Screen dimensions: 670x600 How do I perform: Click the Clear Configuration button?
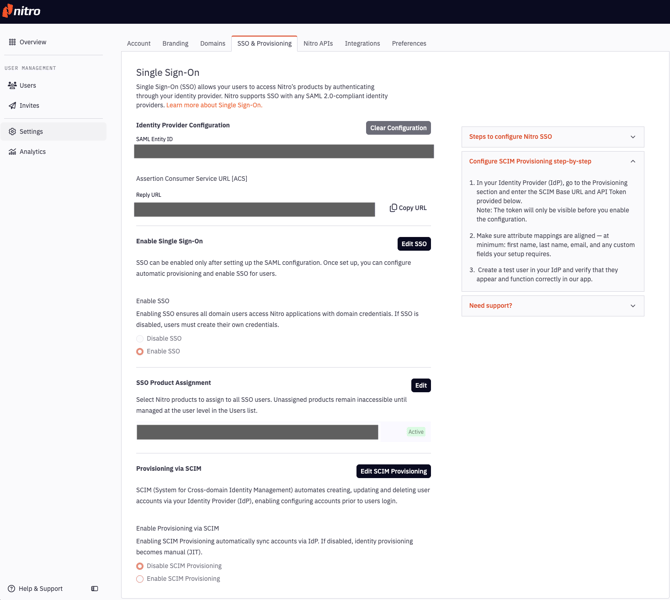point(398,128)
